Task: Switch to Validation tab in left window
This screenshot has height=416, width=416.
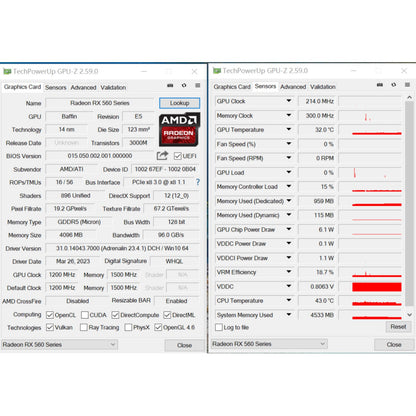Action: (113, 87)
